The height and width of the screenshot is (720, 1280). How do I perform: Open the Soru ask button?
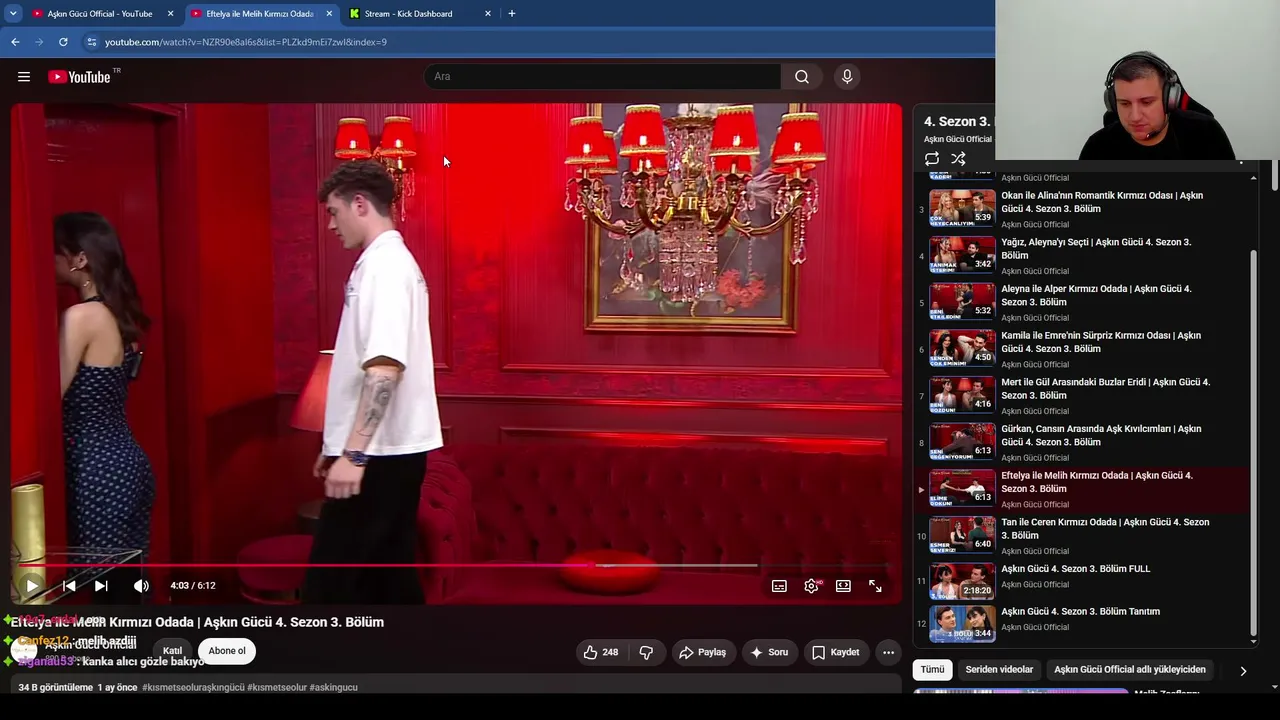coord(770,652)
